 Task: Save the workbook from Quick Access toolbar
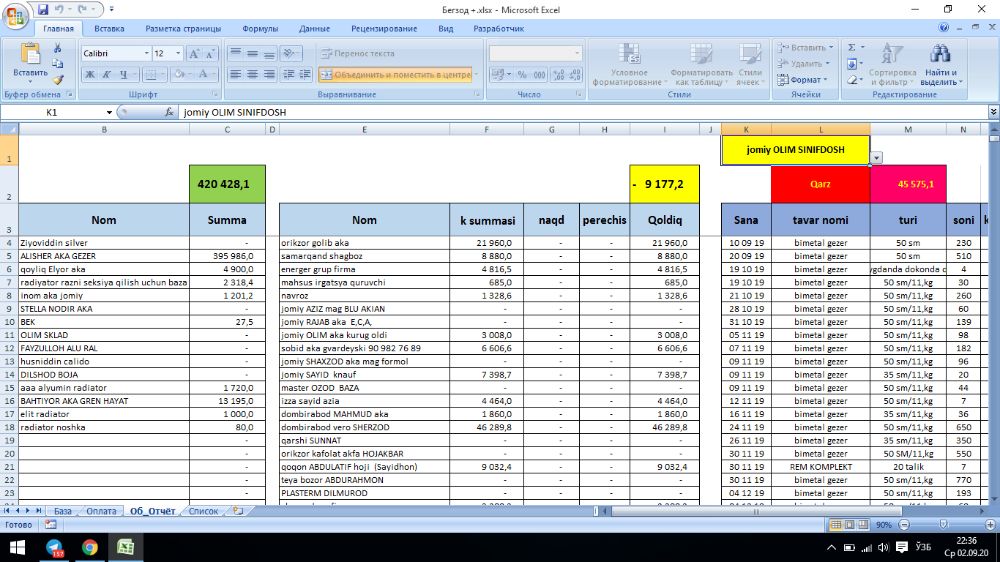[43, 10]
